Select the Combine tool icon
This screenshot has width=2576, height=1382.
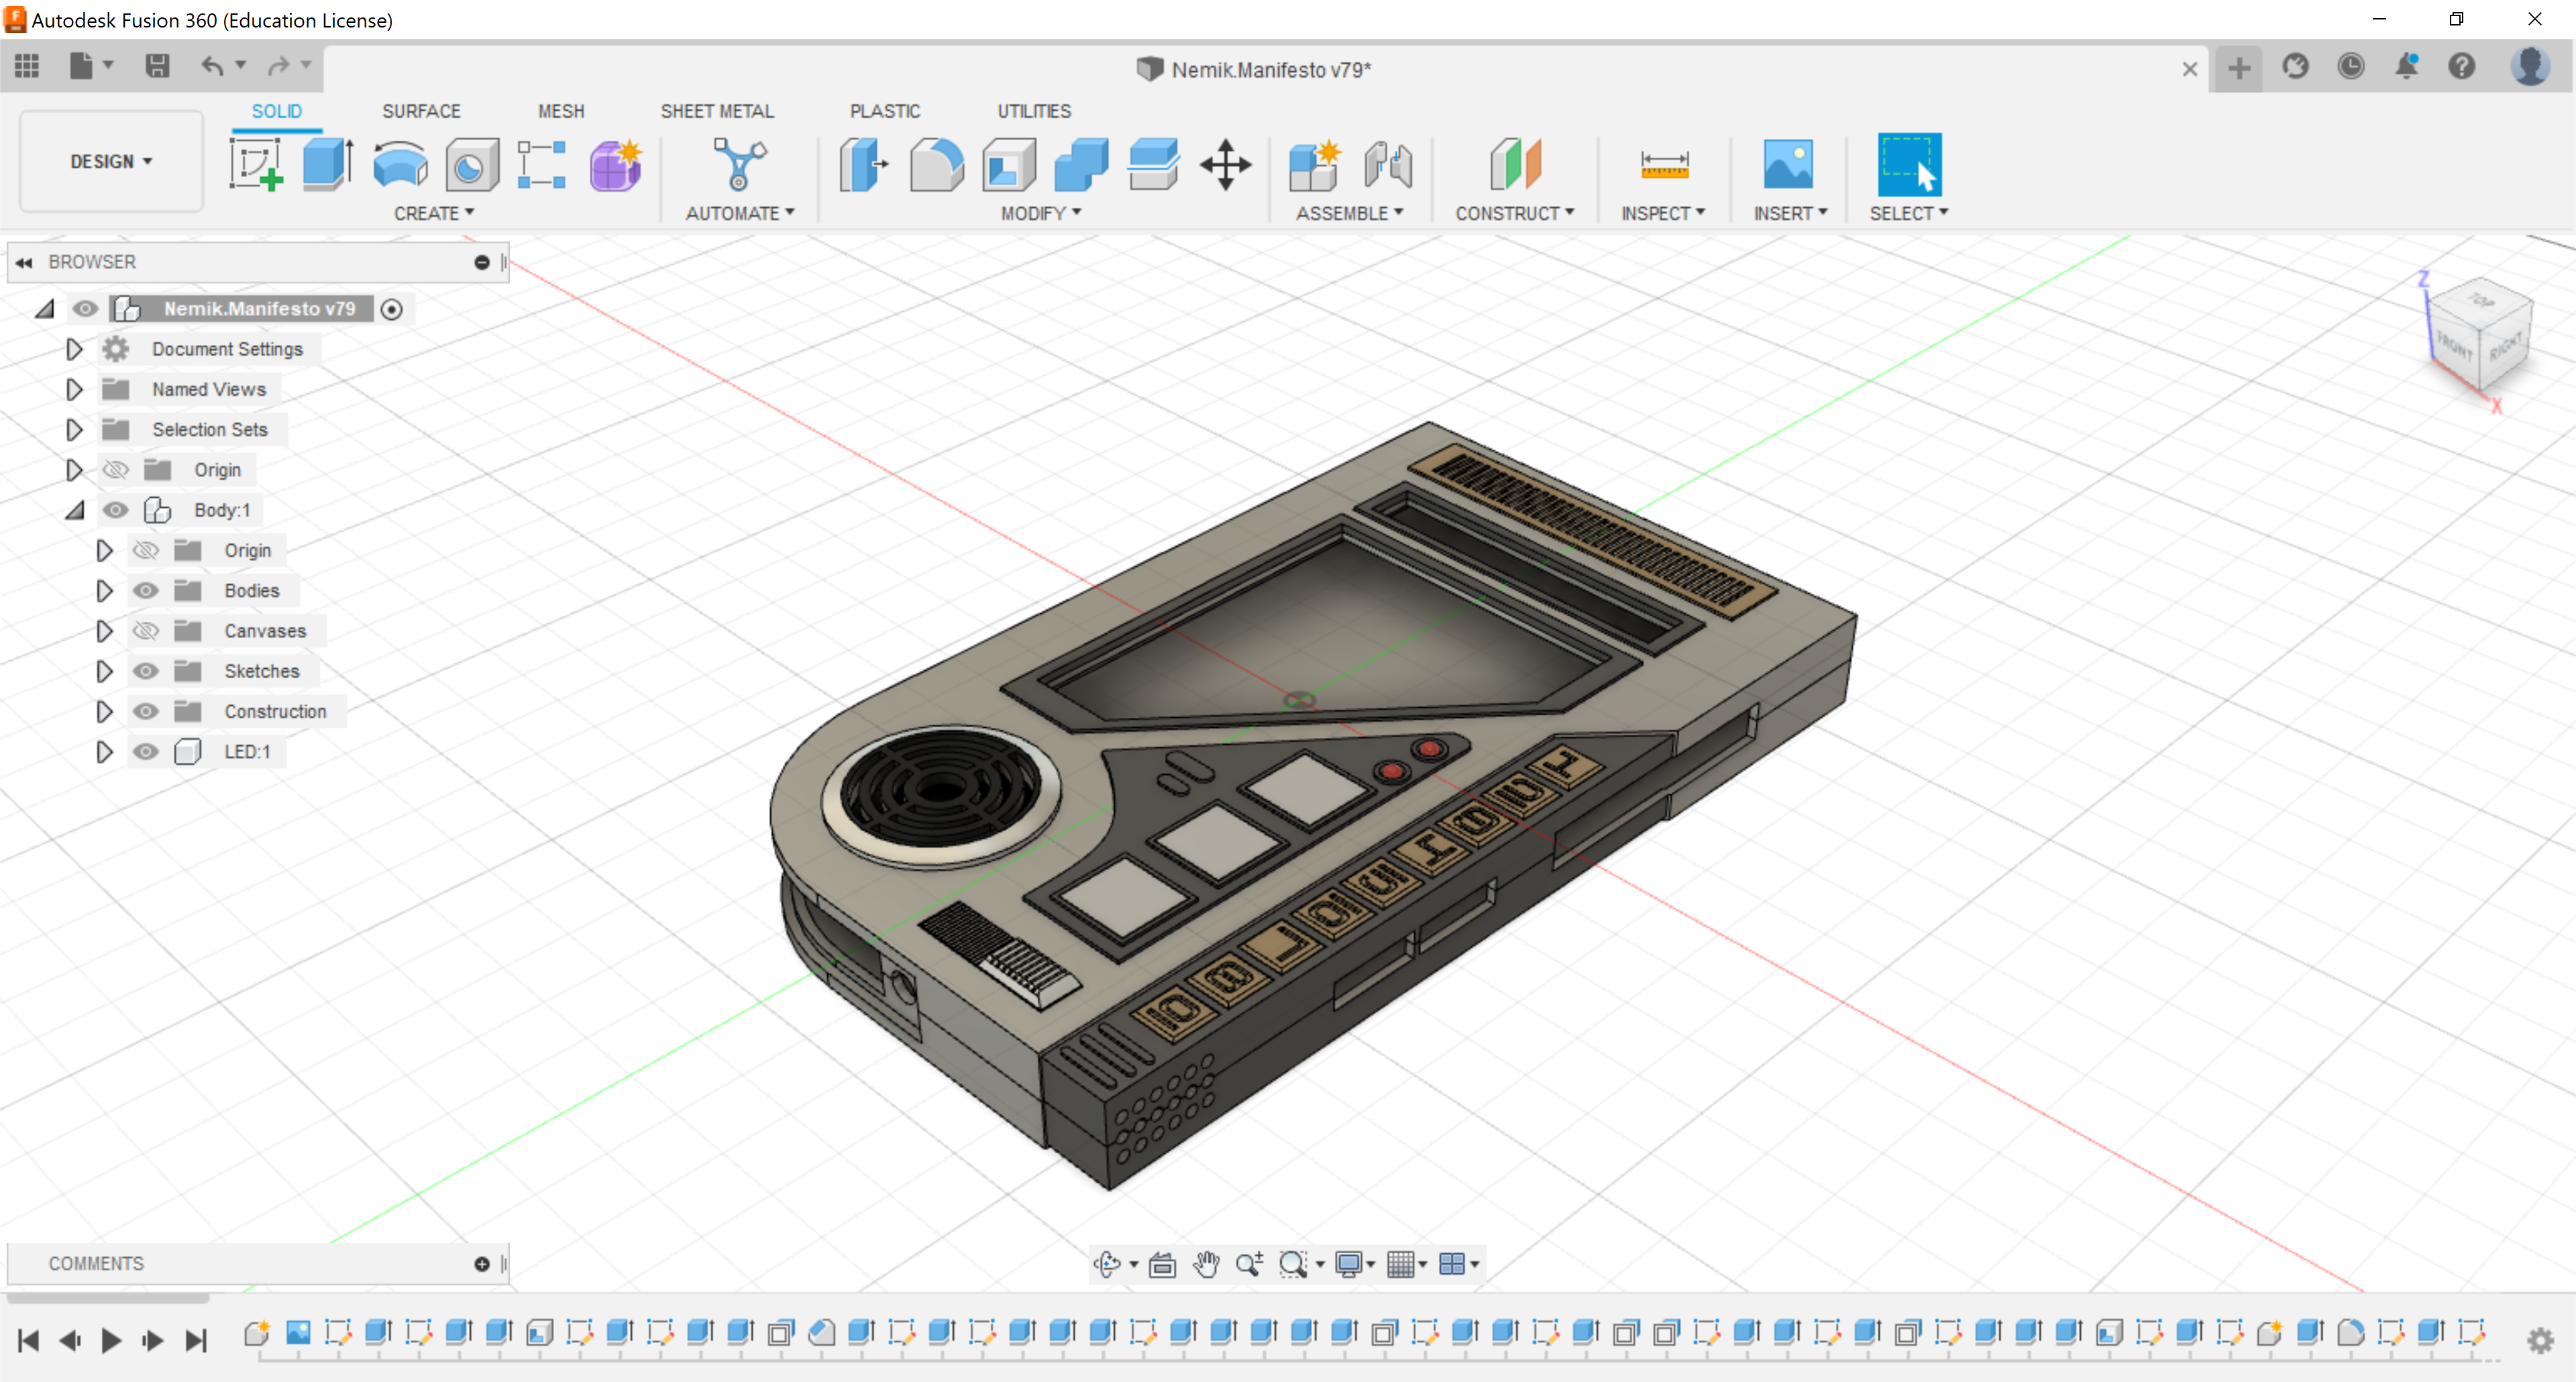pos(1081,164)
